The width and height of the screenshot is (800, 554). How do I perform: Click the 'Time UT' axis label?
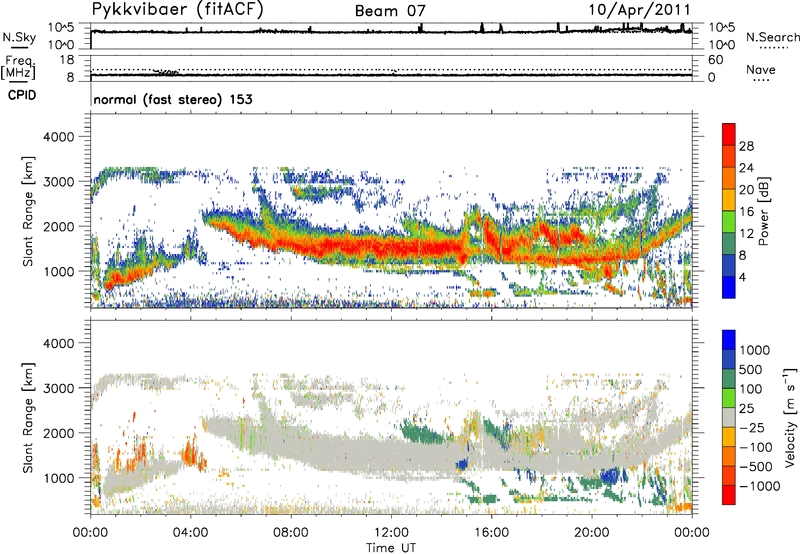[391, 548]
